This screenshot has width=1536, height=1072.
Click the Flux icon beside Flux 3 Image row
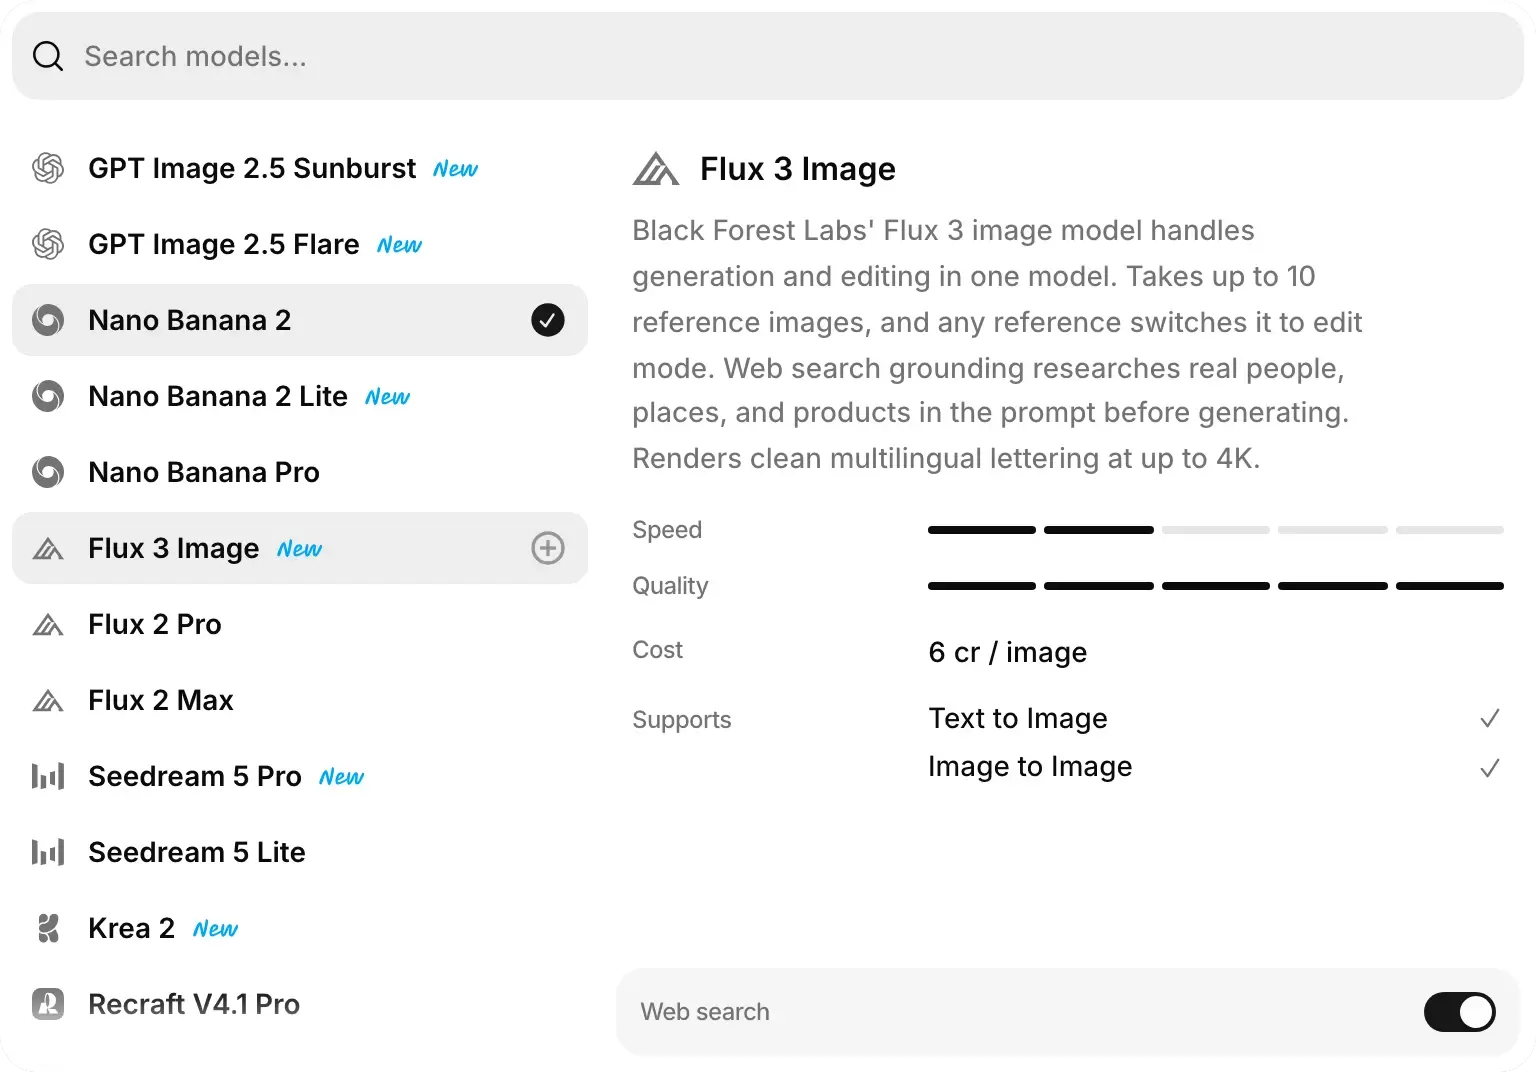point(48,548)
